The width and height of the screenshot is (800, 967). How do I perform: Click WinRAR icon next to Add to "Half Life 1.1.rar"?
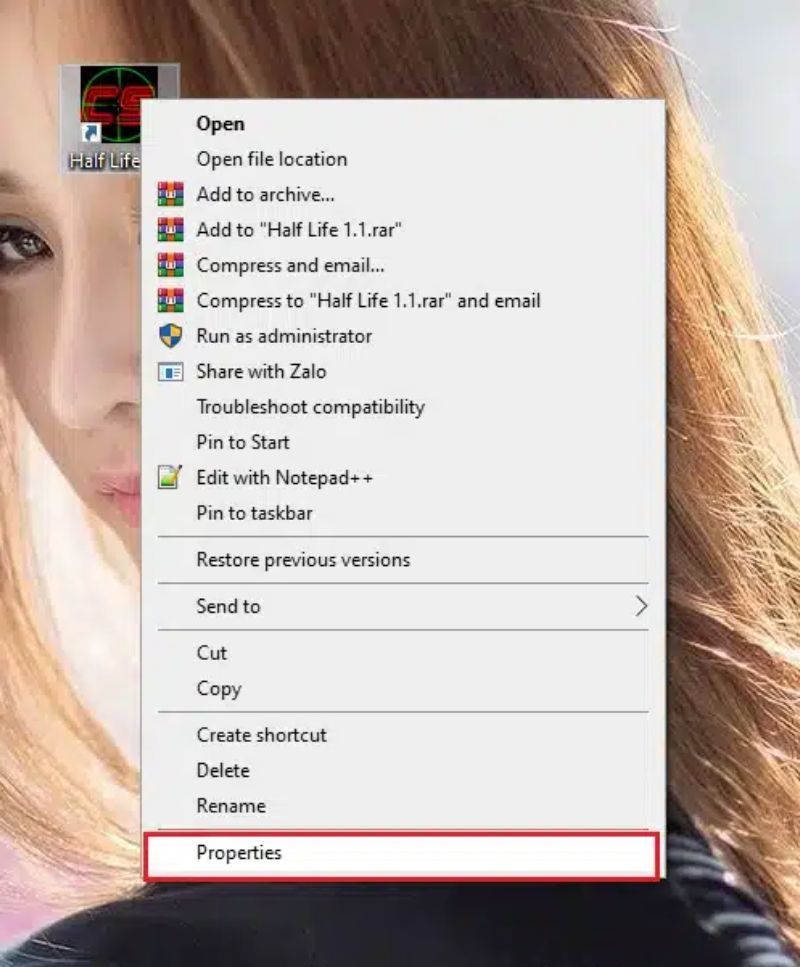171,230
